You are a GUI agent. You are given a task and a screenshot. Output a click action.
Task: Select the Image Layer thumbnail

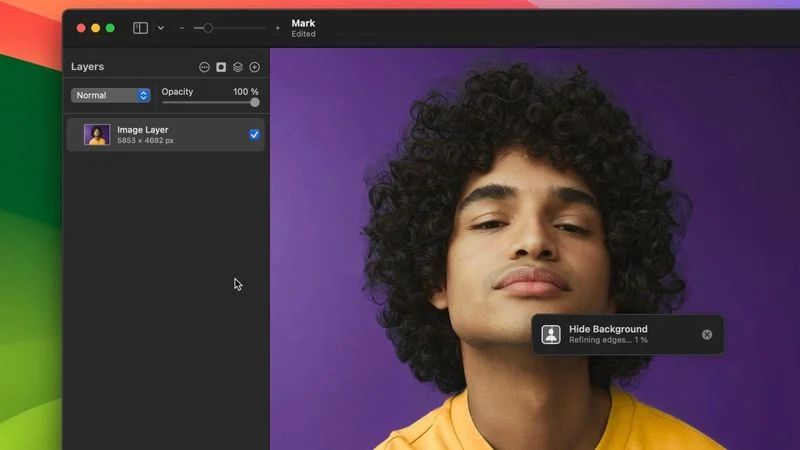click(97, 135)
